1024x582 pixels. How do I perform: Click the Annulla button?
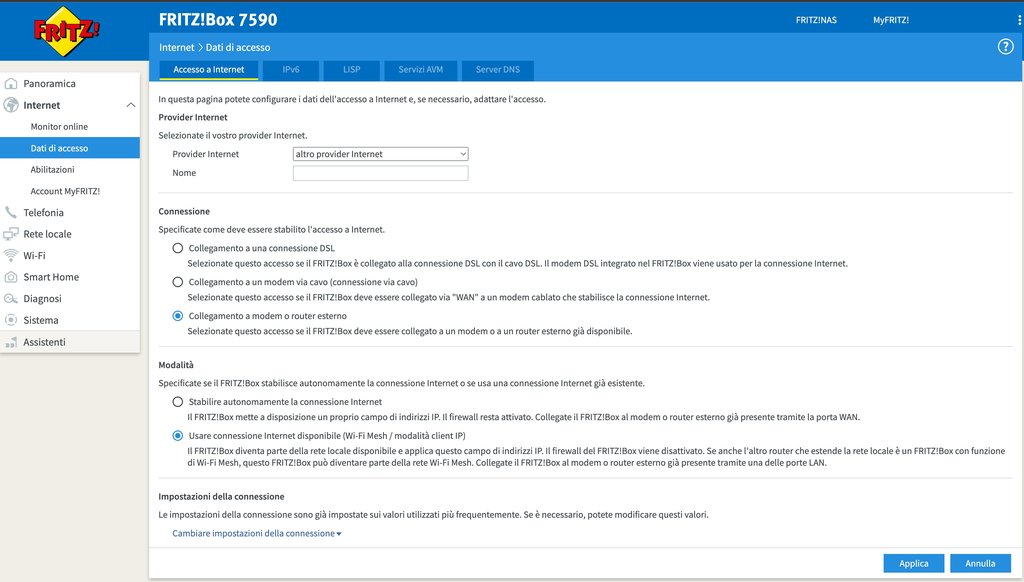tap(980, 563)
